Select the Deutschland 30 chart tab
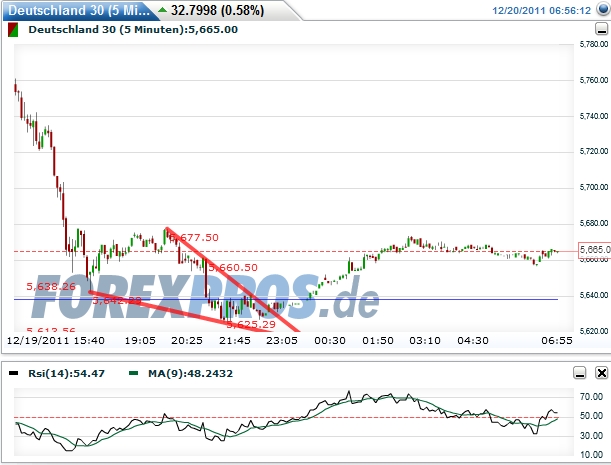611x465 pixels. coord(80,11)
